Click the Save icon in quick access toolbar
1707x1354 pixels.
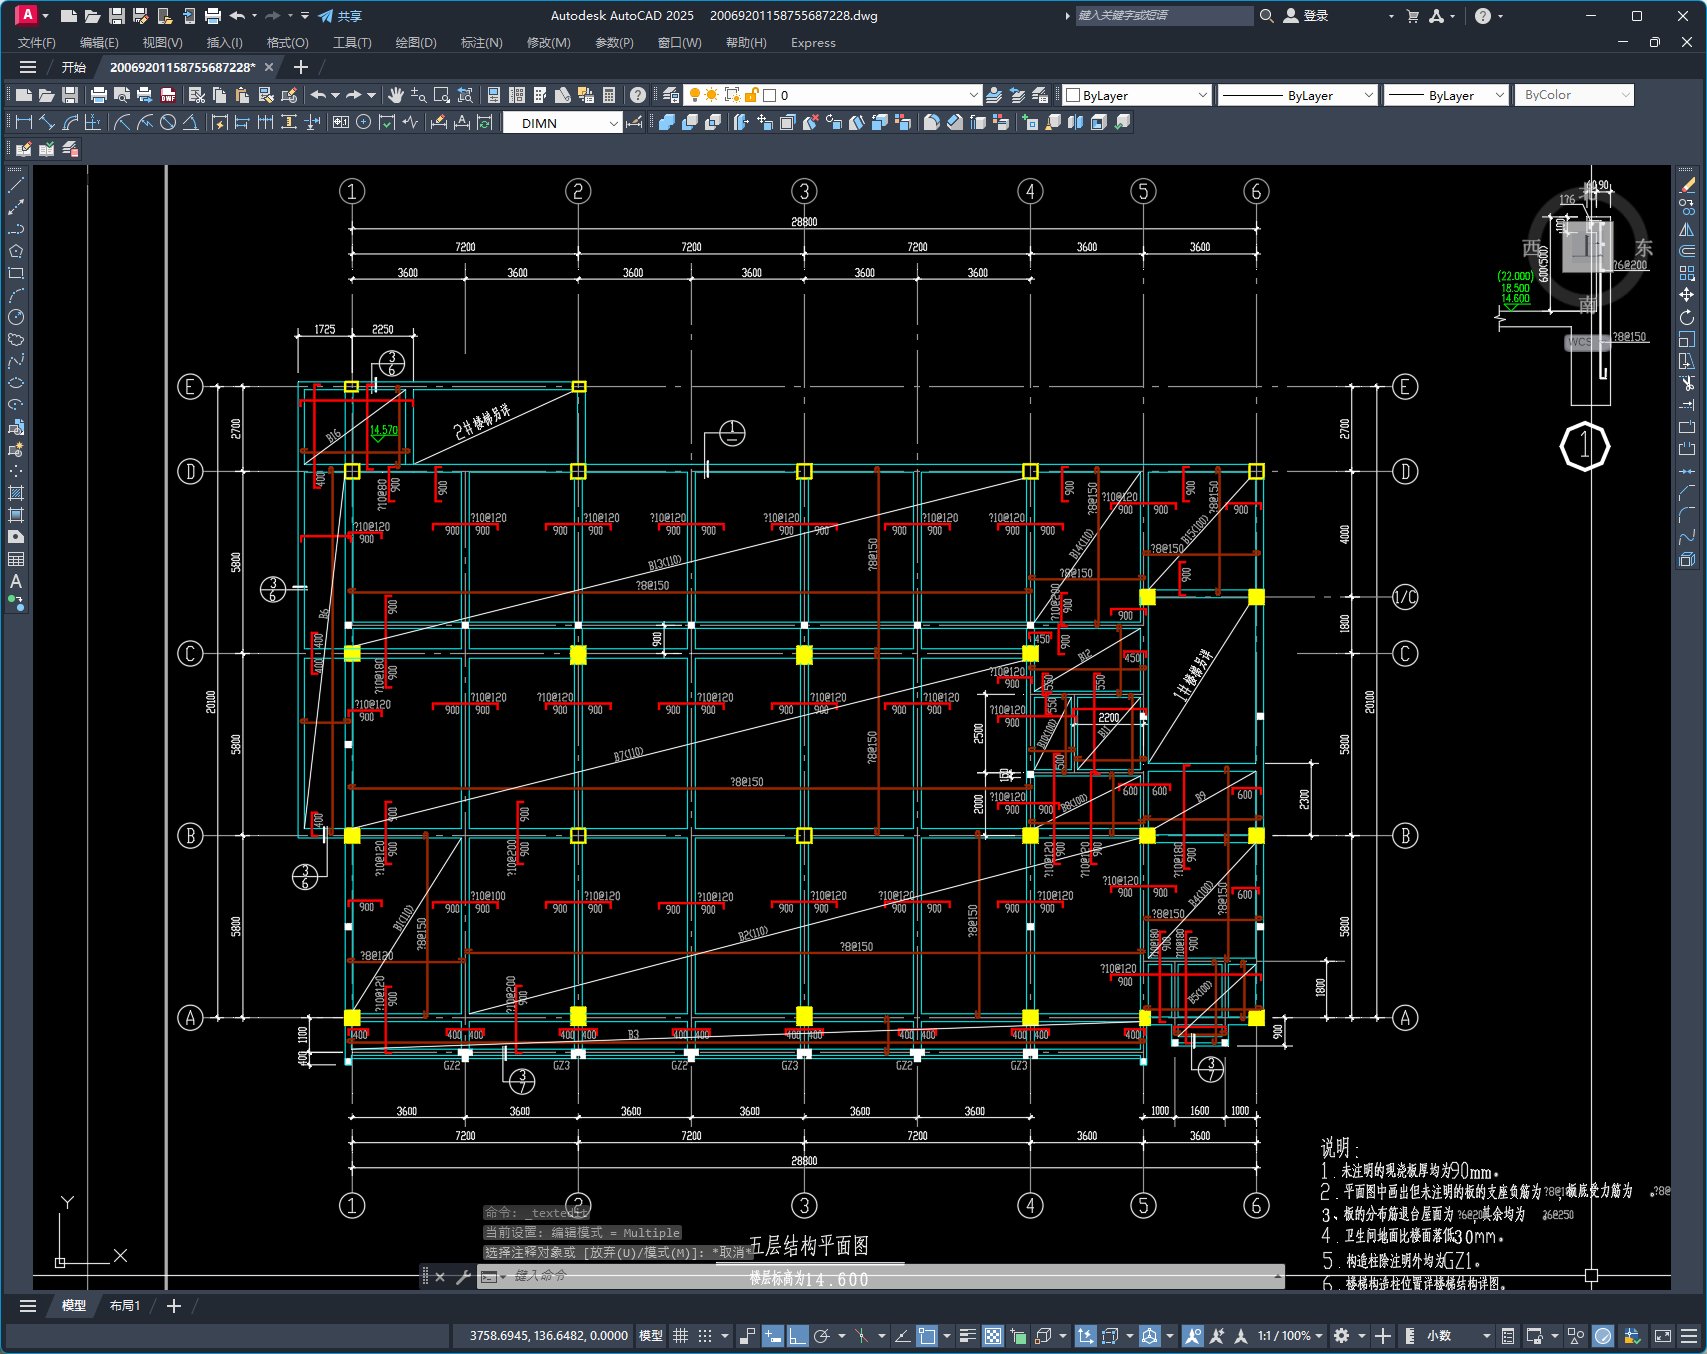pos(116,16)
